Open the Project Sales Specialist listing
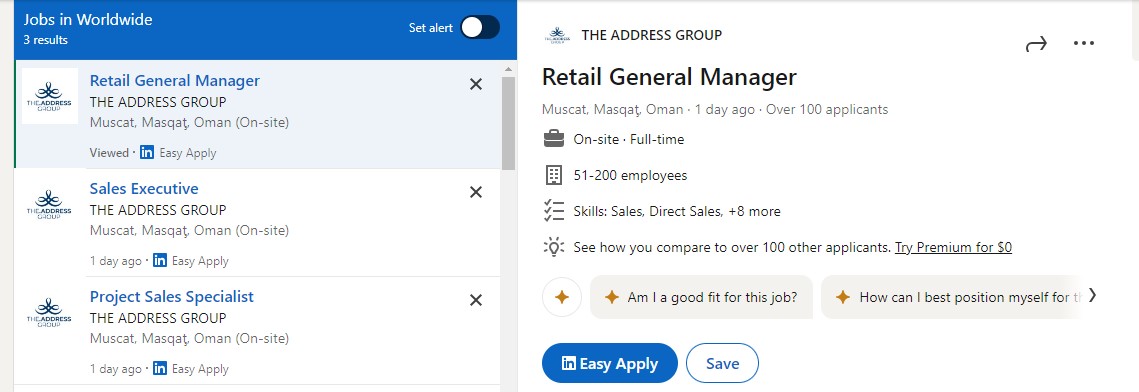This screenshot has height=392, width=1139. click(x=171, y=296)
